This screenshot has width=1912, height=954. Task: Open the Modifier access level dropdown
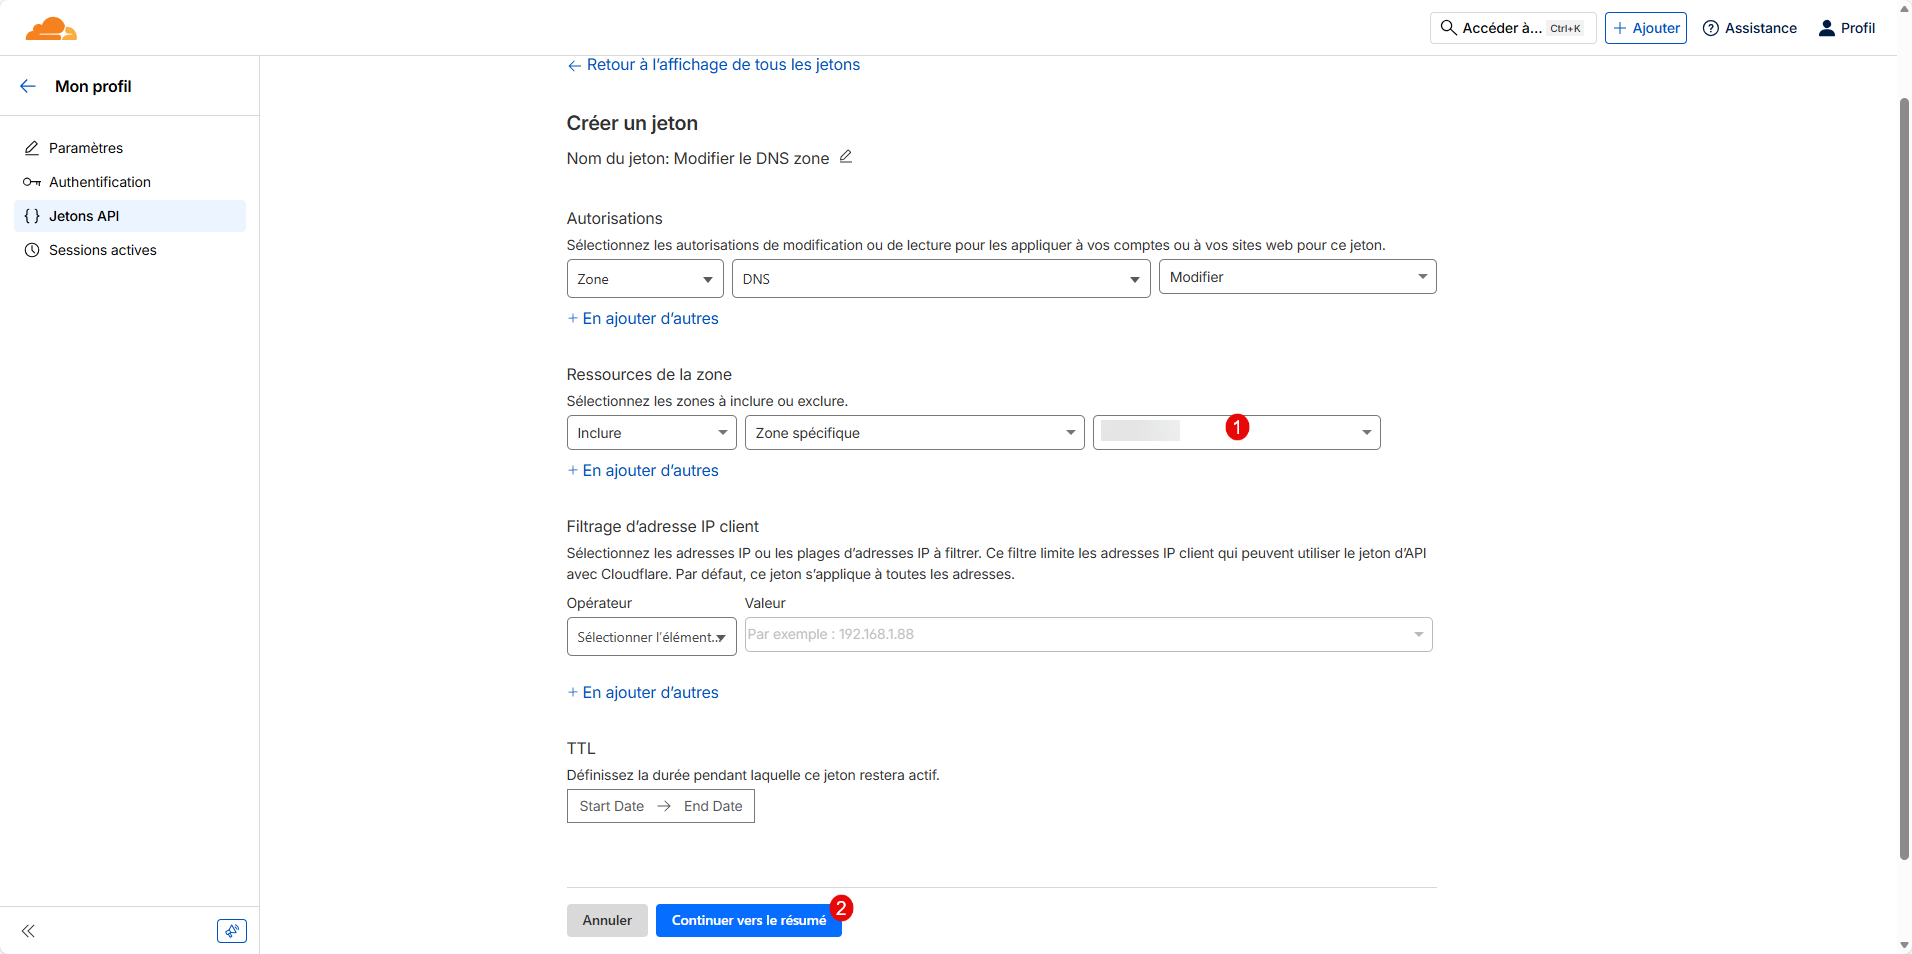1296,277
